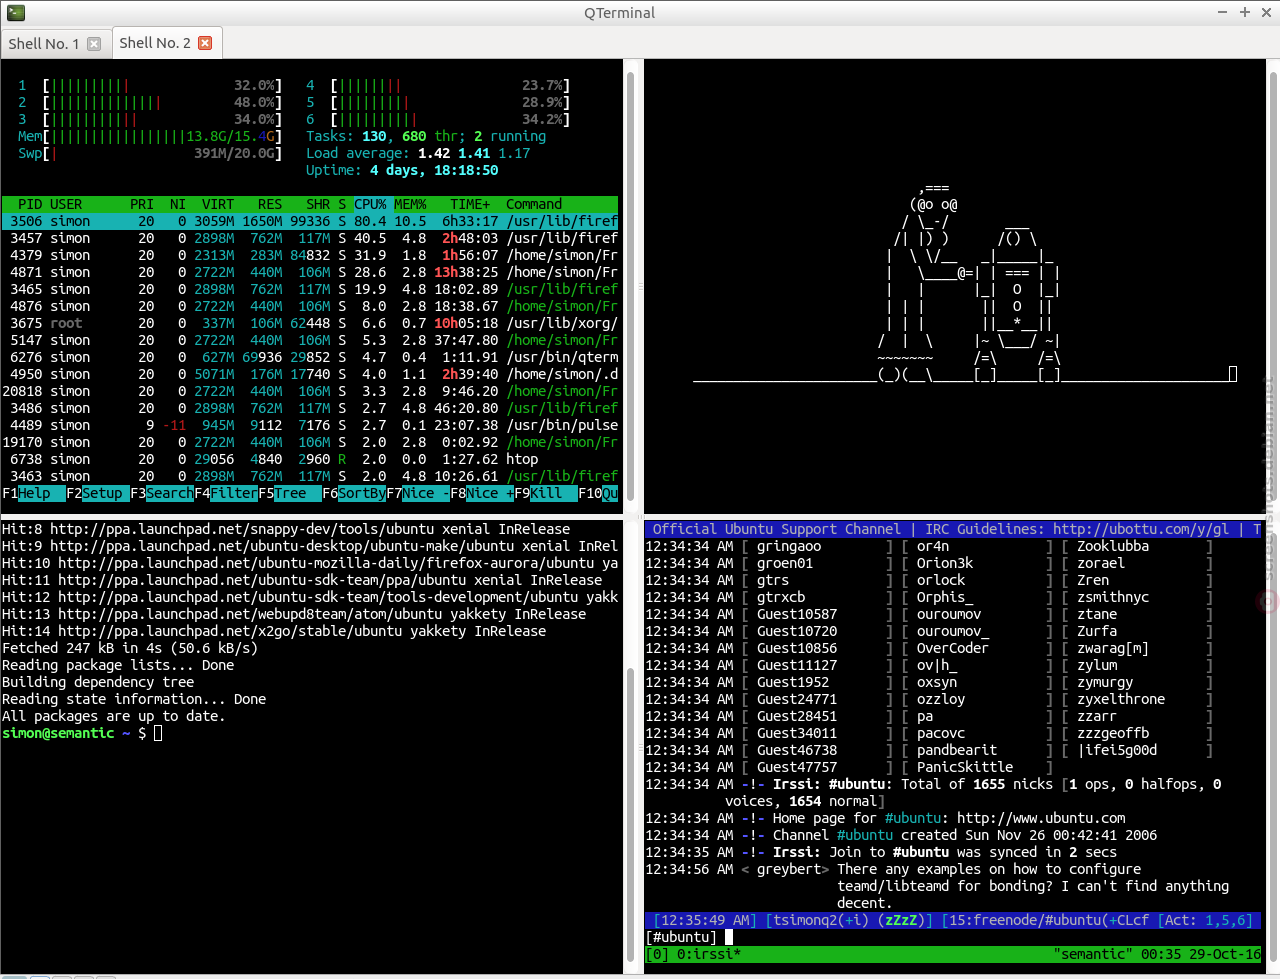The image size is (1280, 979).
Task: Click the nick Zooklubba in the nick list
Action: [1113, 546]
